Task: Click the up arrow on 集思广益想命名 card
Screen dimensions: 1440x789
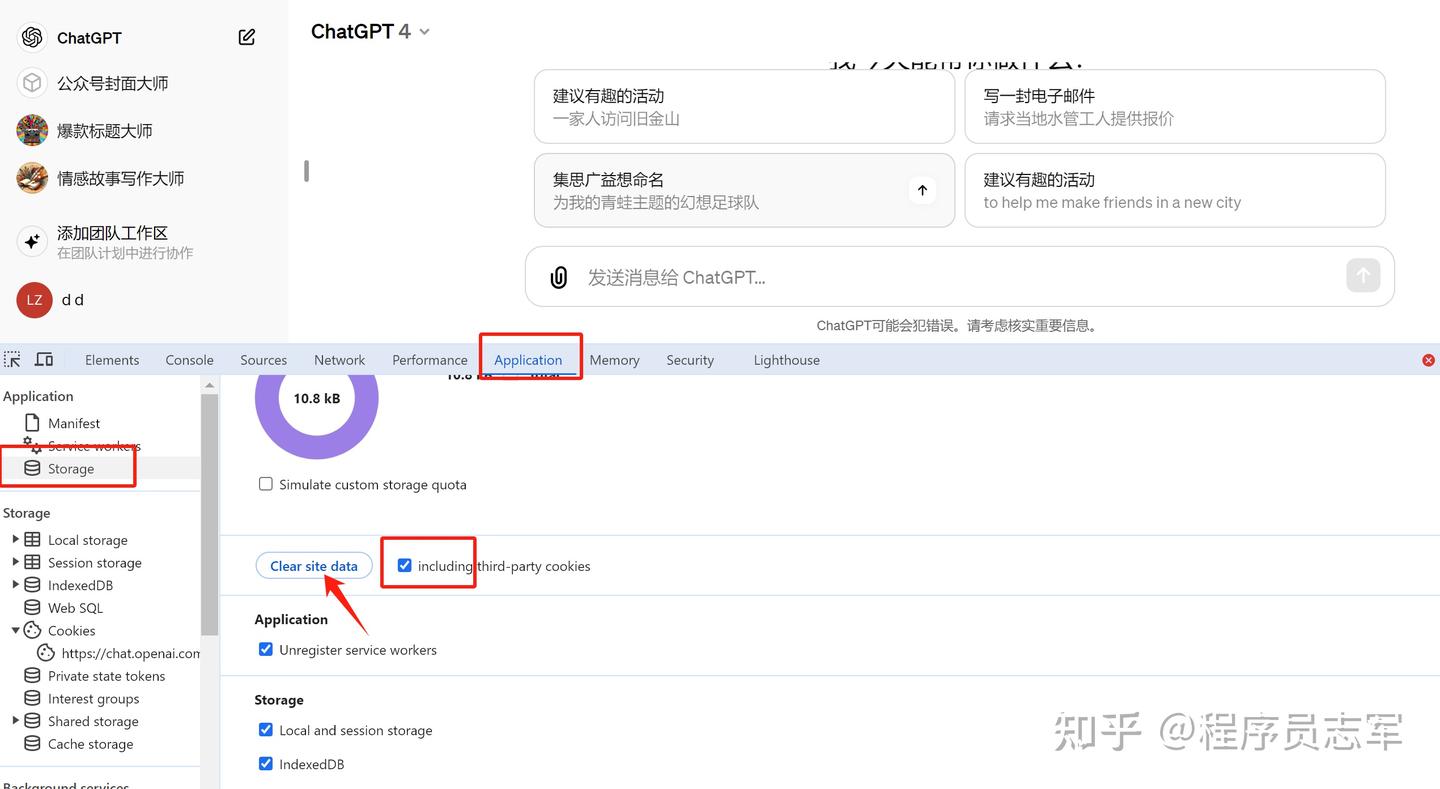Action: (922, 190)
